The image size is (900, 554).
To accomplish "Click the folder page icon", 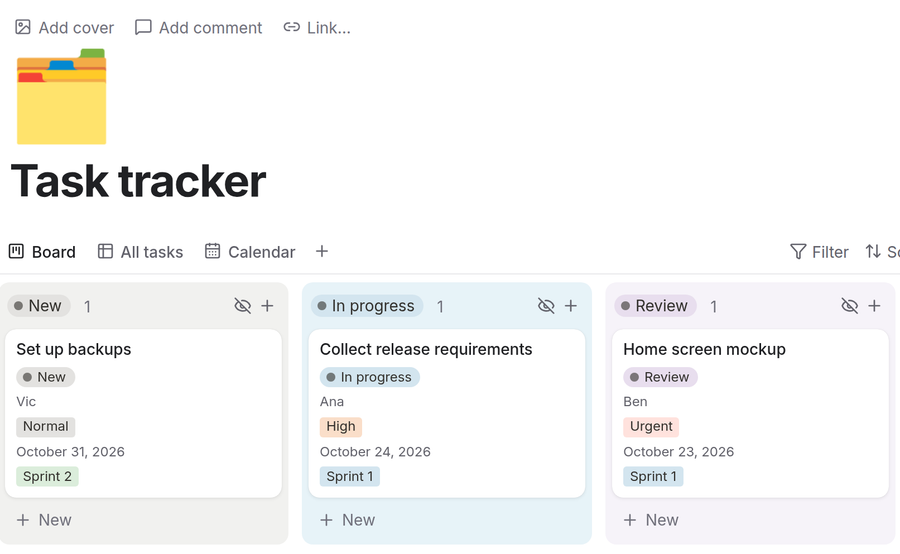I will pos(61,96).
